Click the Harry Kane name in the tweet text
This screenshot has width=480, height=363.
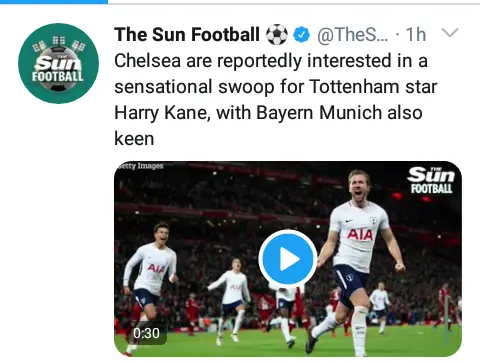coord(162,113)
